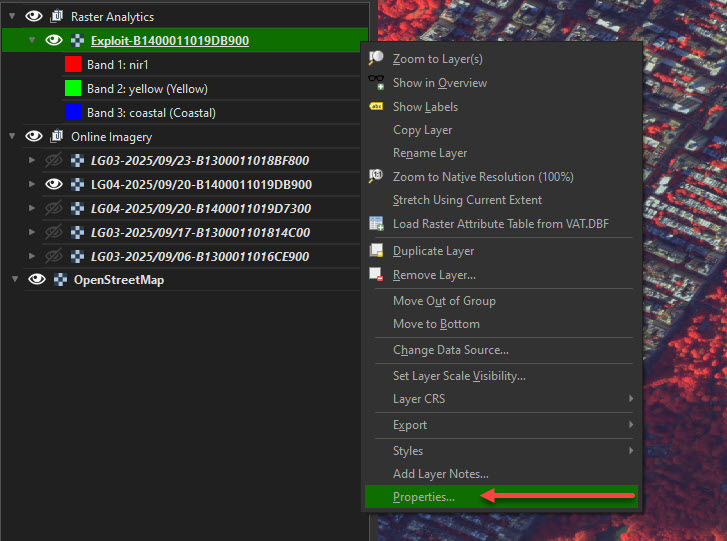This screenshot has height=541, width=727.
Task: Click the Remove Layer icon
Action: pos(377,275)
